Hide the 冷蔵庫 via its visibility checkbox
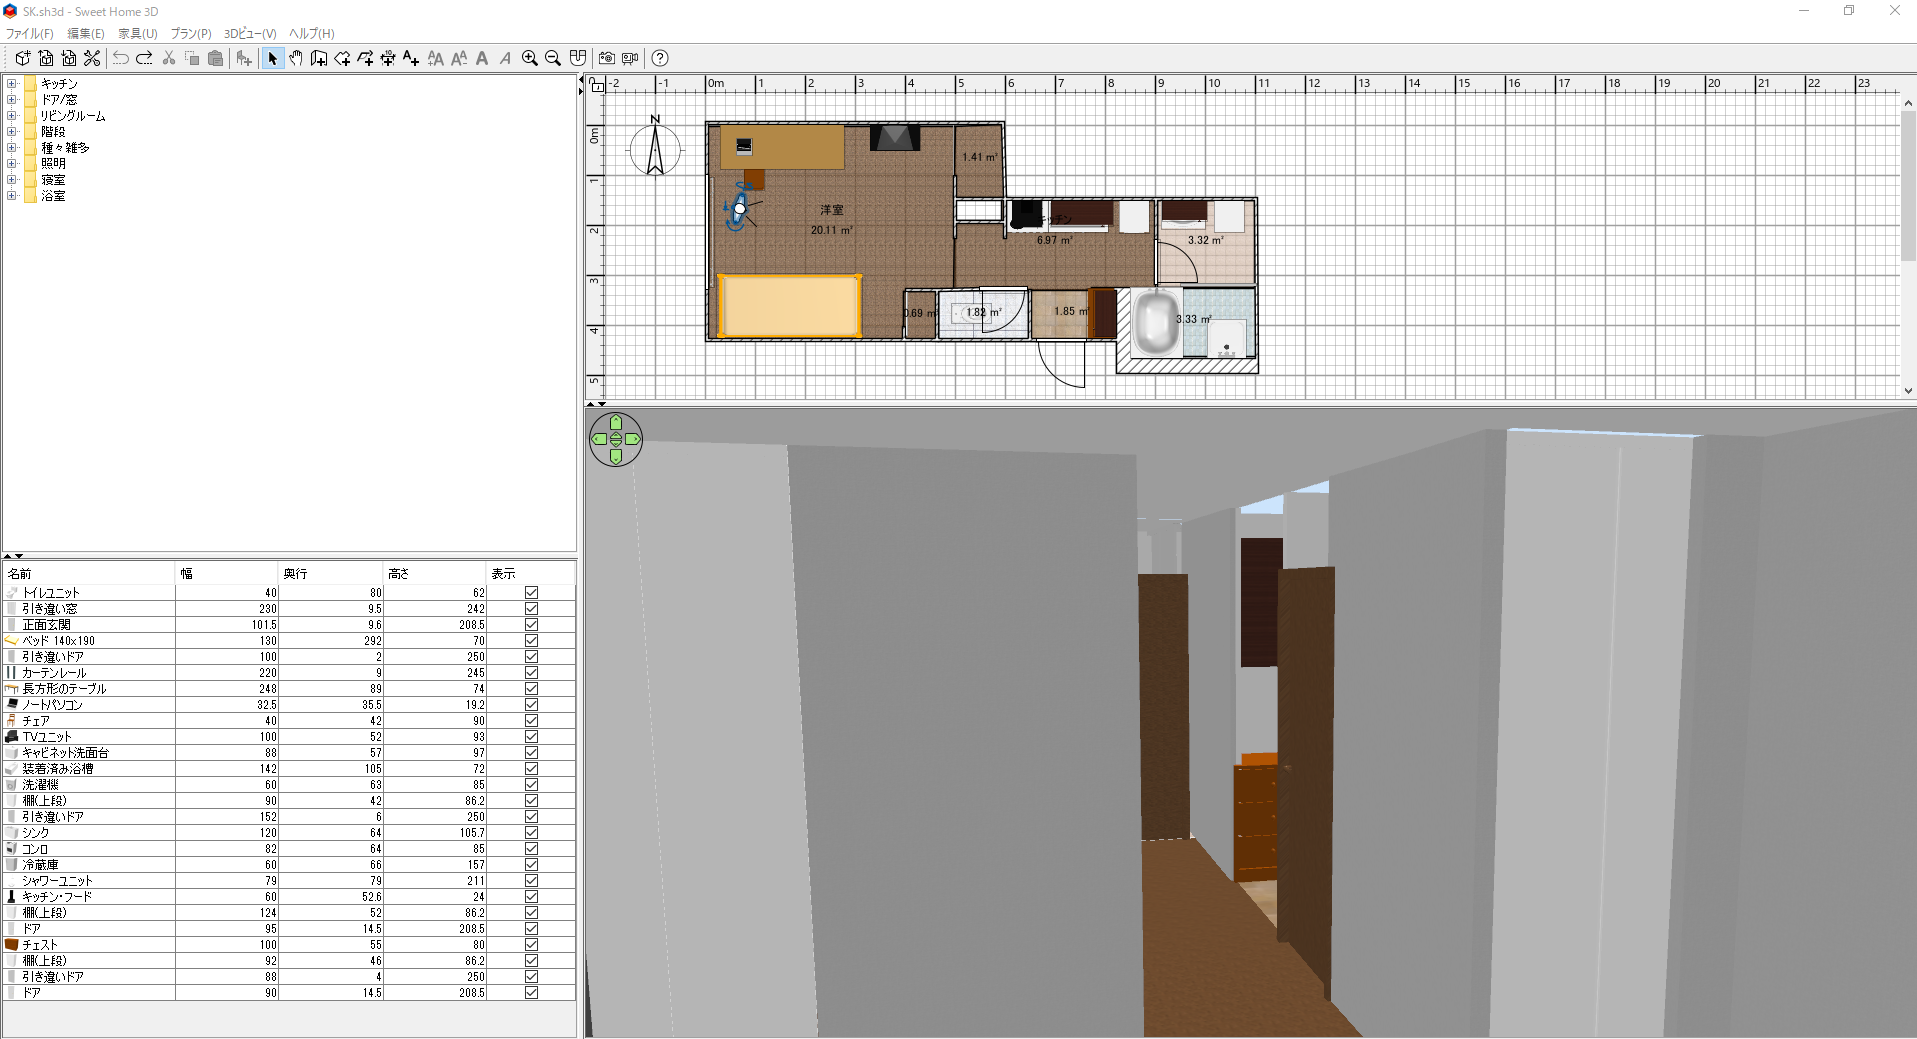This screenshot has width=1917, height=1039. pyautogui.click(x=530, y=865)
